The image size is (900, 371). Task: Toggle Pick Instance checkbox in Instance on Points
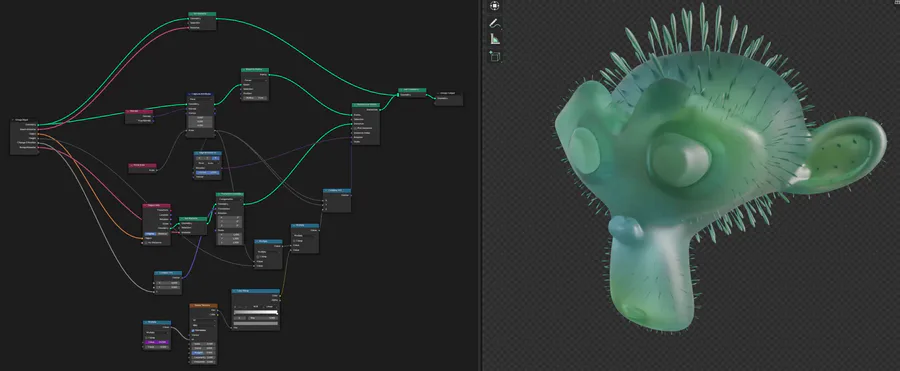pos(355,127)
